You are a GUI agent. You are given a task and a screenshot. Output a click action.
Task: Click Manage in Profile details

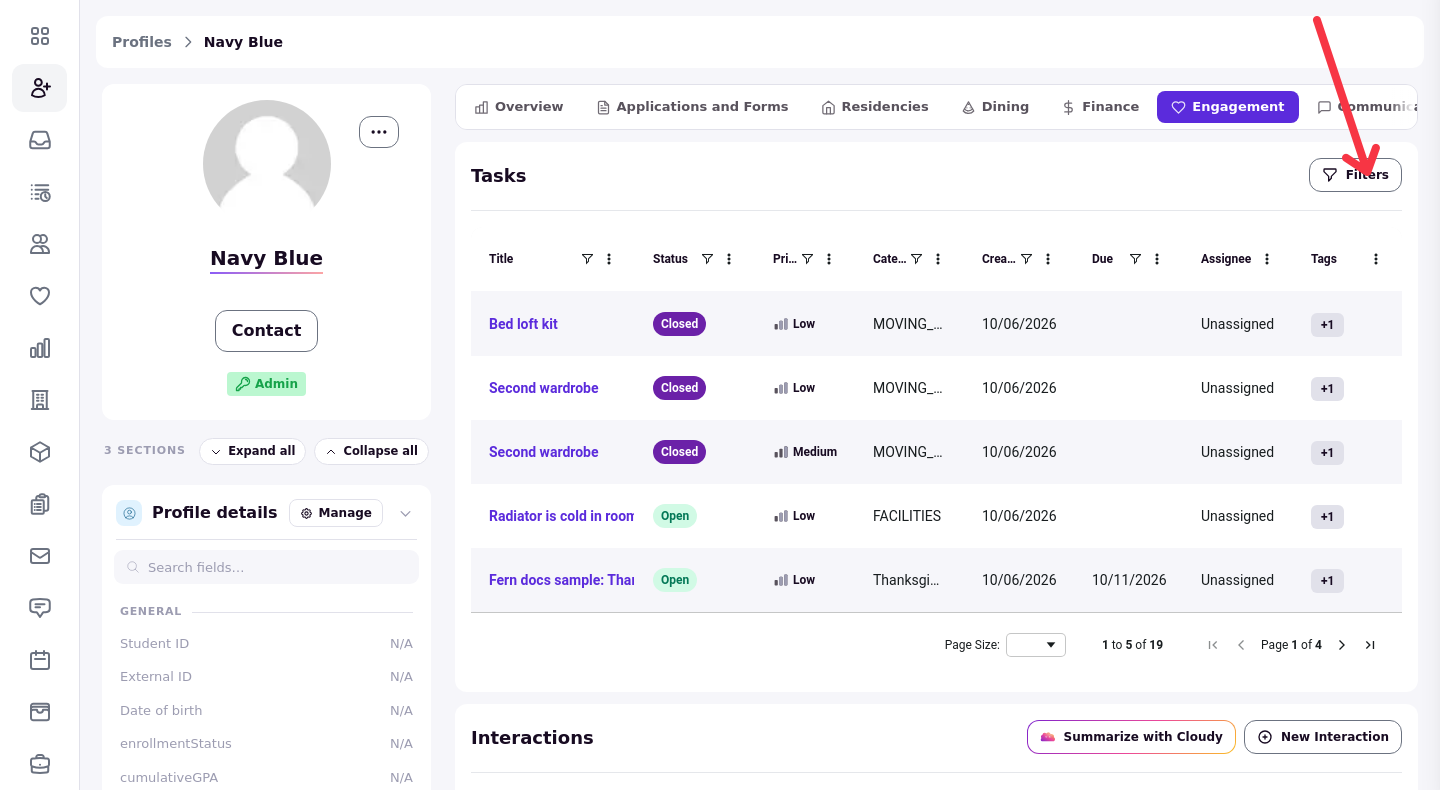point(336,513)
